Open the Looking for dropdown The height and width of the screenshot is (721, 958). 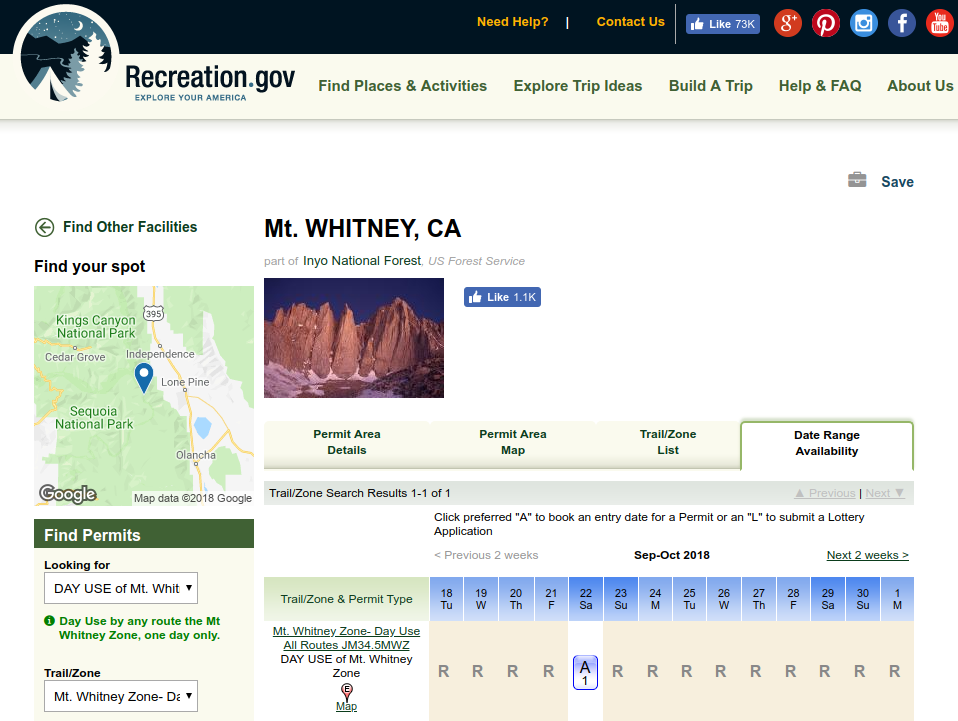pos(121,588)
